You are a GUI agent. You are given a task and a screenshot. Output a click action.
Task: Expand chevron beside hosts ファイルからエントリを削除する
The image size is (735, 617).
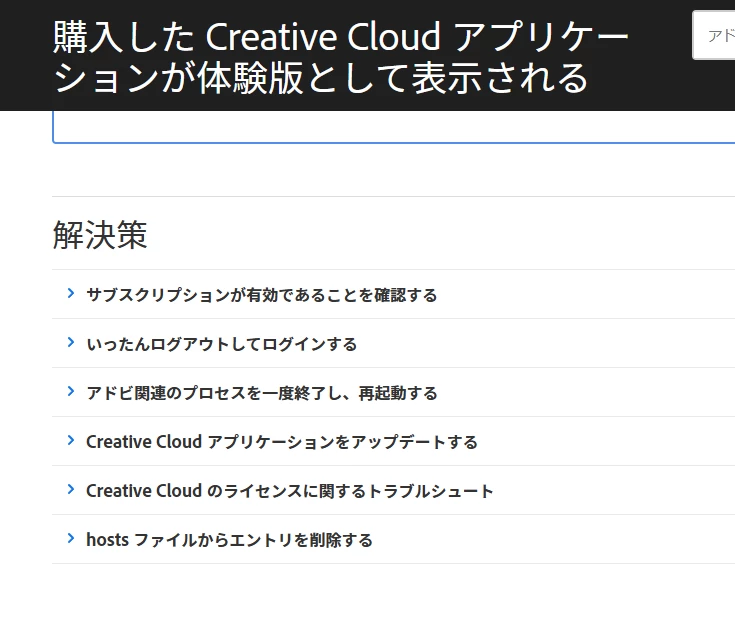(71, 539)
